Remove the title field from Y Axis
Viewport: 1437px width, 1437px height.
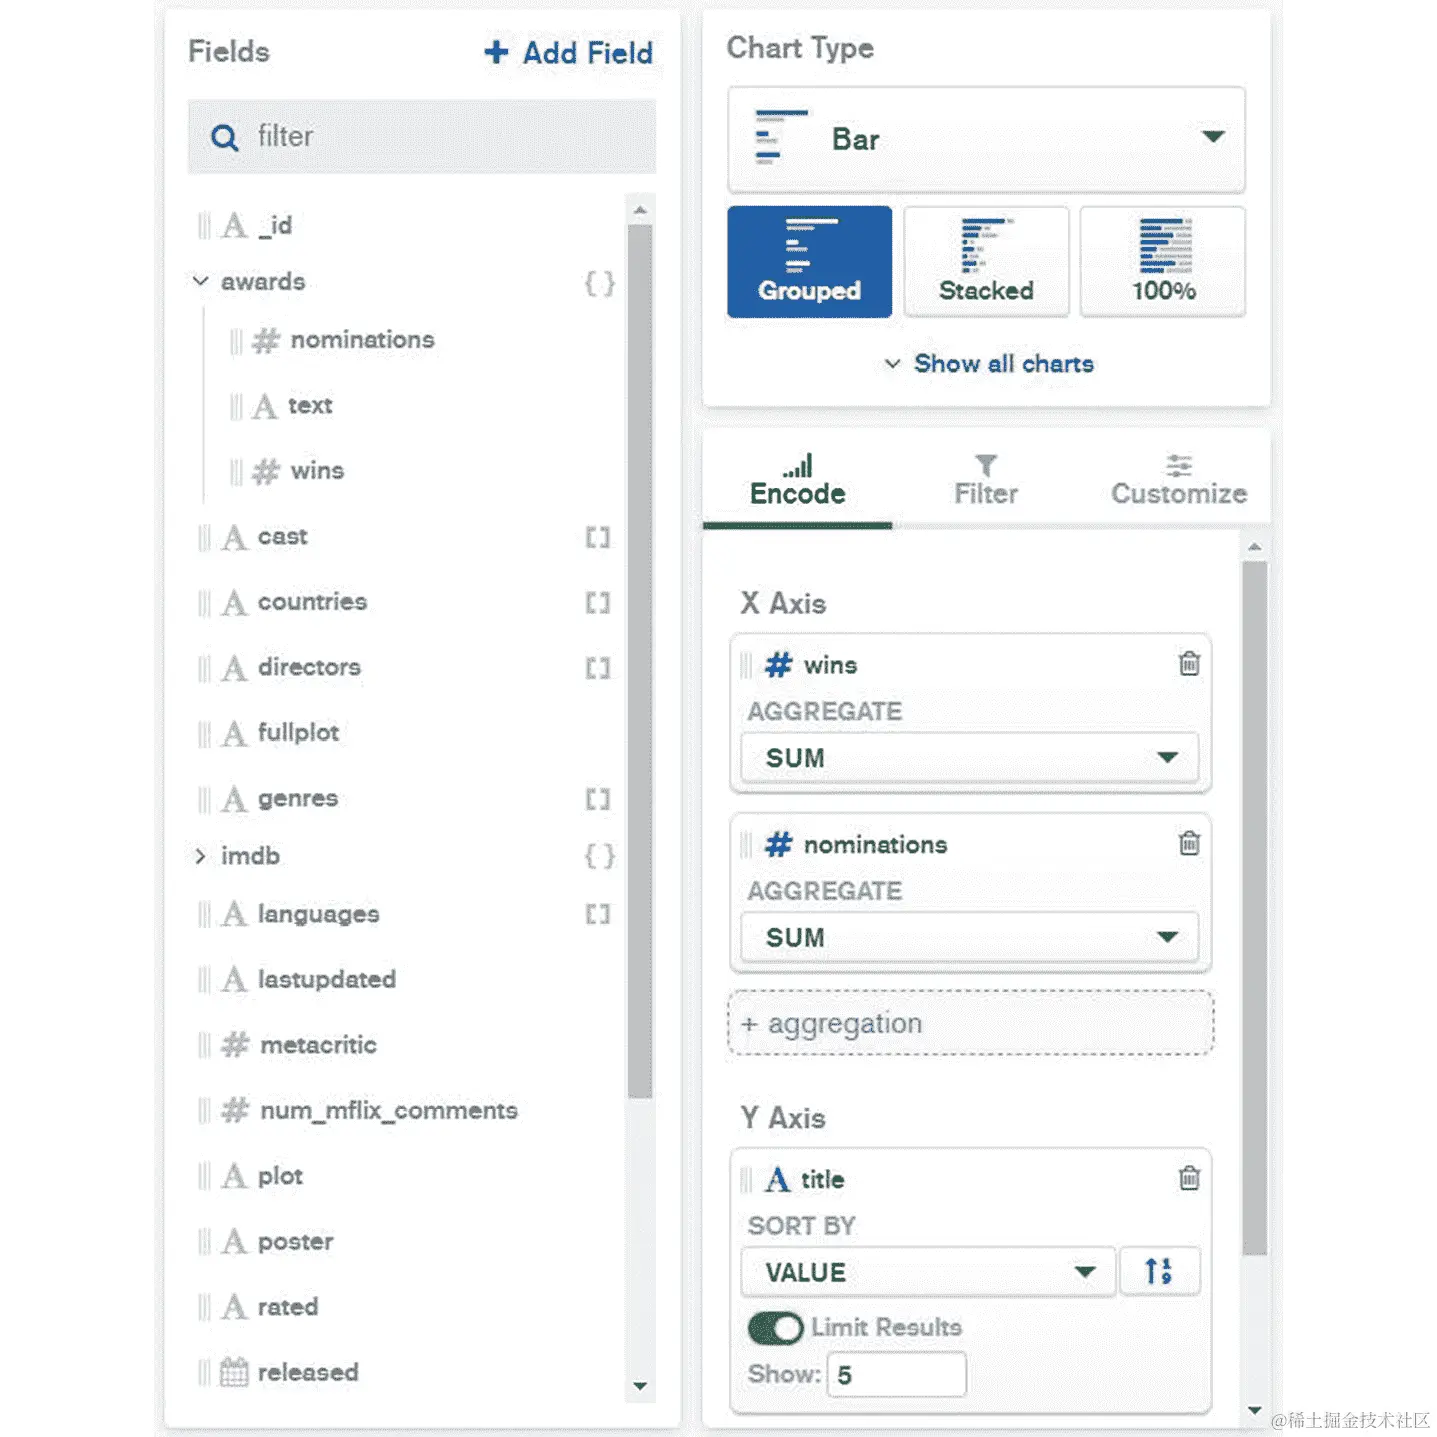[x=1188, y=1178]
